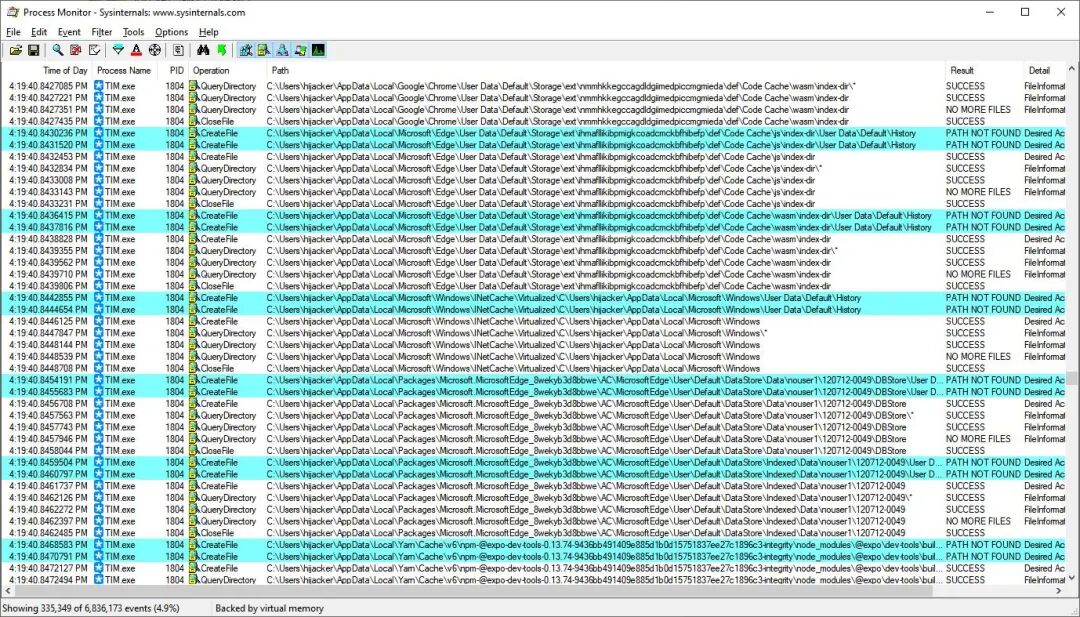Toggle Autoscroll toolbar icon

tap(76, 50)
